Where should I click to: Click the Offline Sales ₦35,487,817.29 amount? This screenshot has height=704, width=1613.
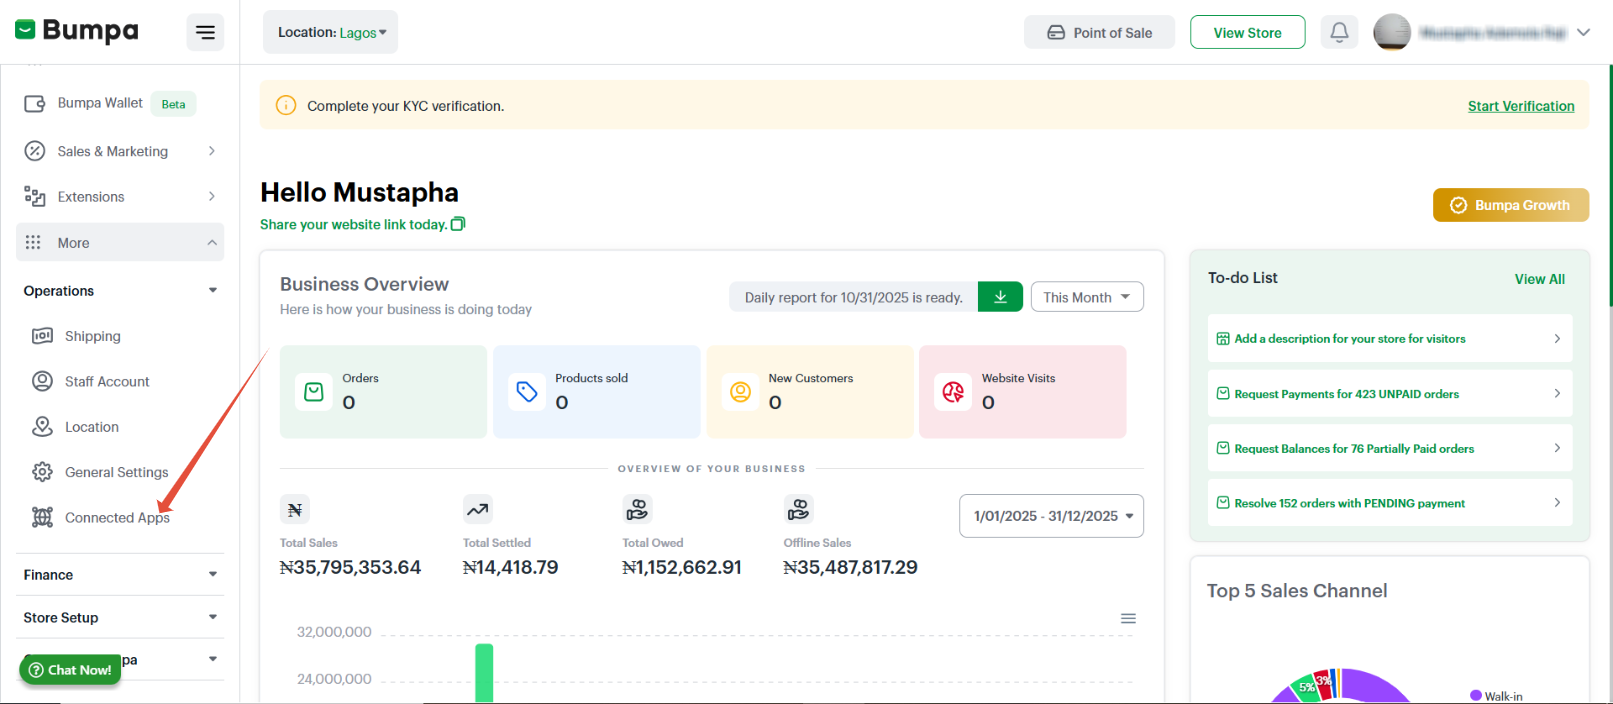[850, 568]
